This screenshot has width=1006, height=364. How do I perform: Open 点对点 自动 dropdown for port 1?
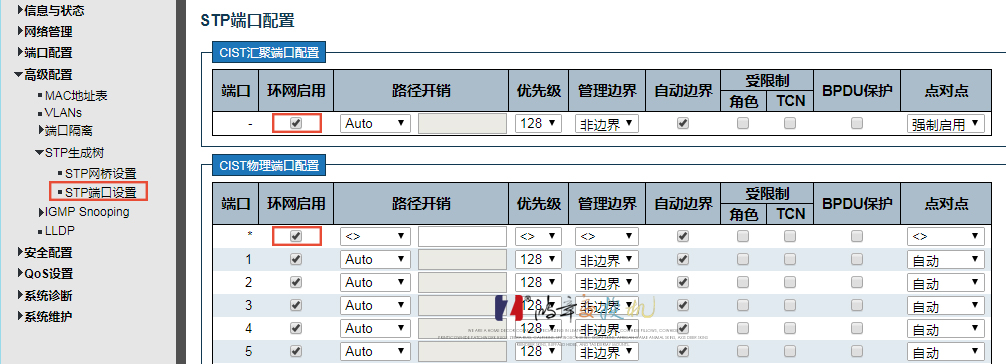(x=946, y=260)
